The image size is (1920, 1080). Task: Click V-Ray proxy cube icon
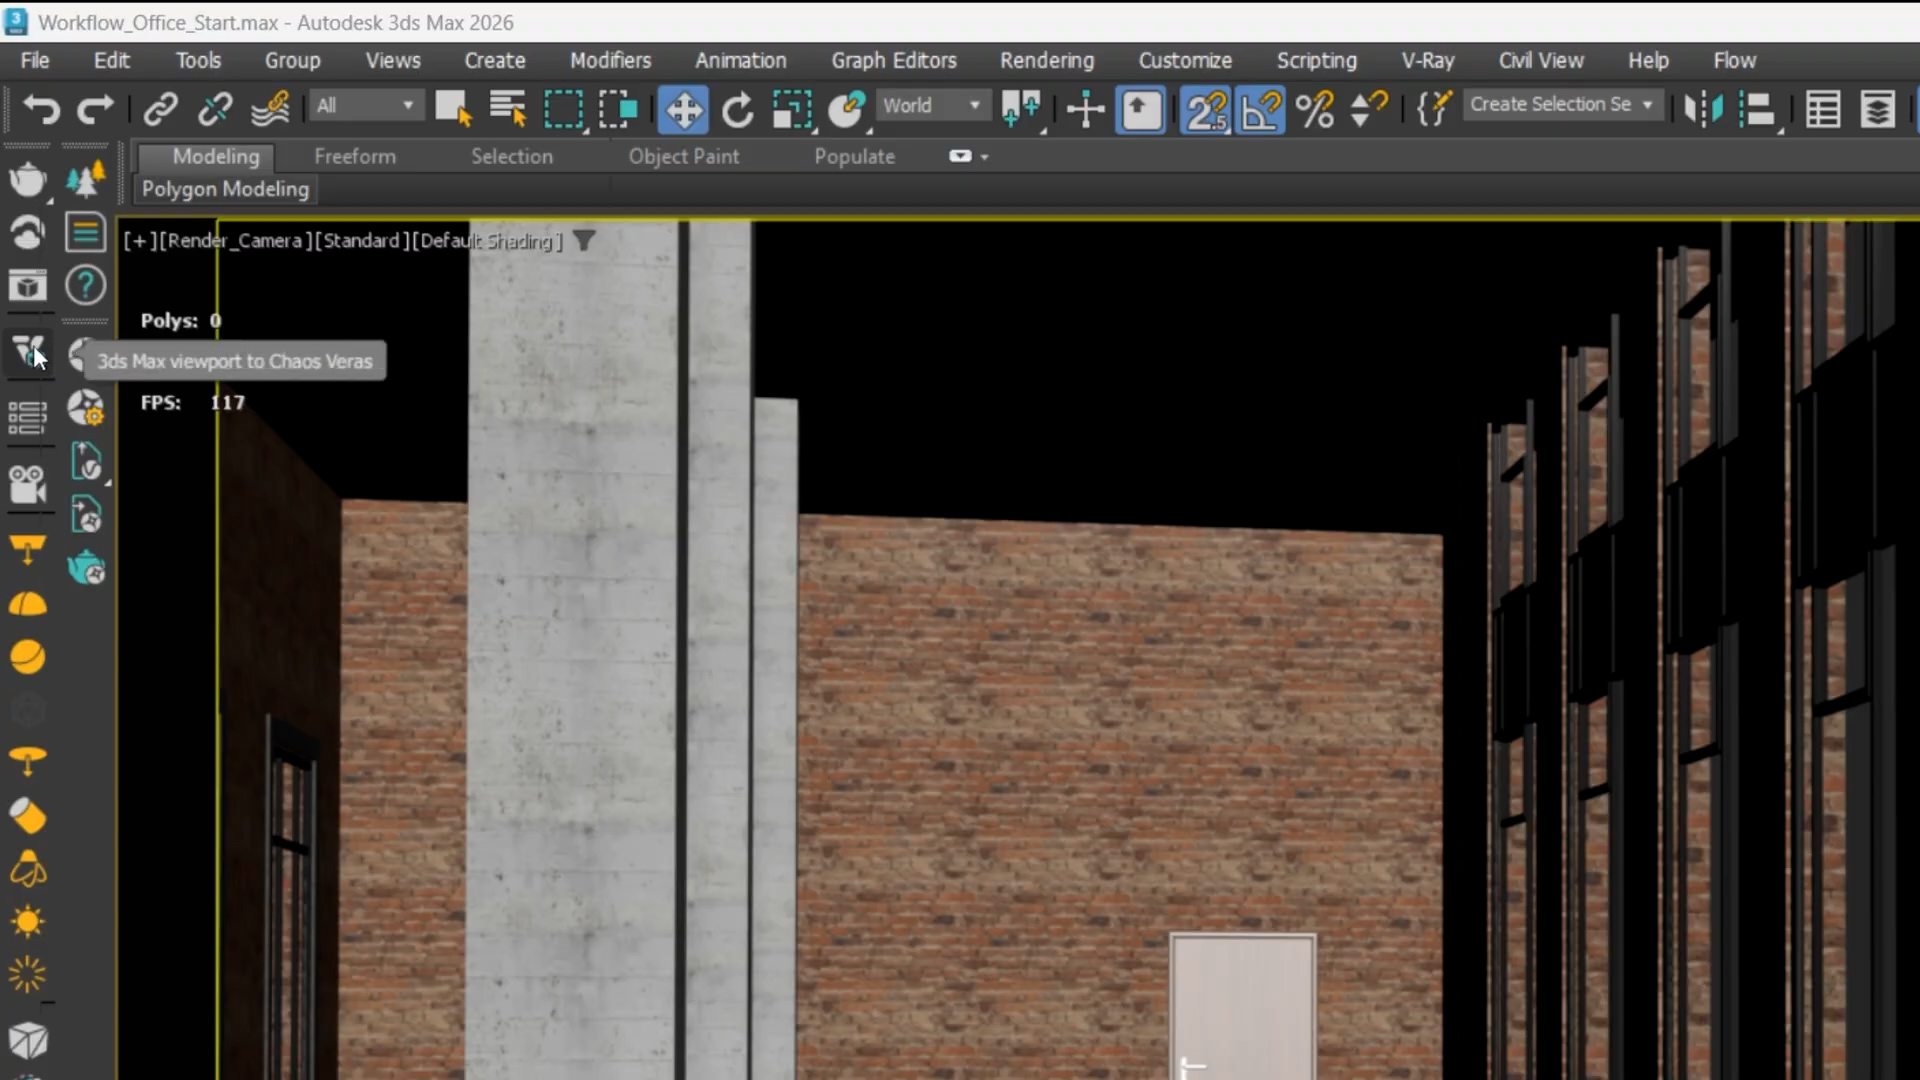28,1041
